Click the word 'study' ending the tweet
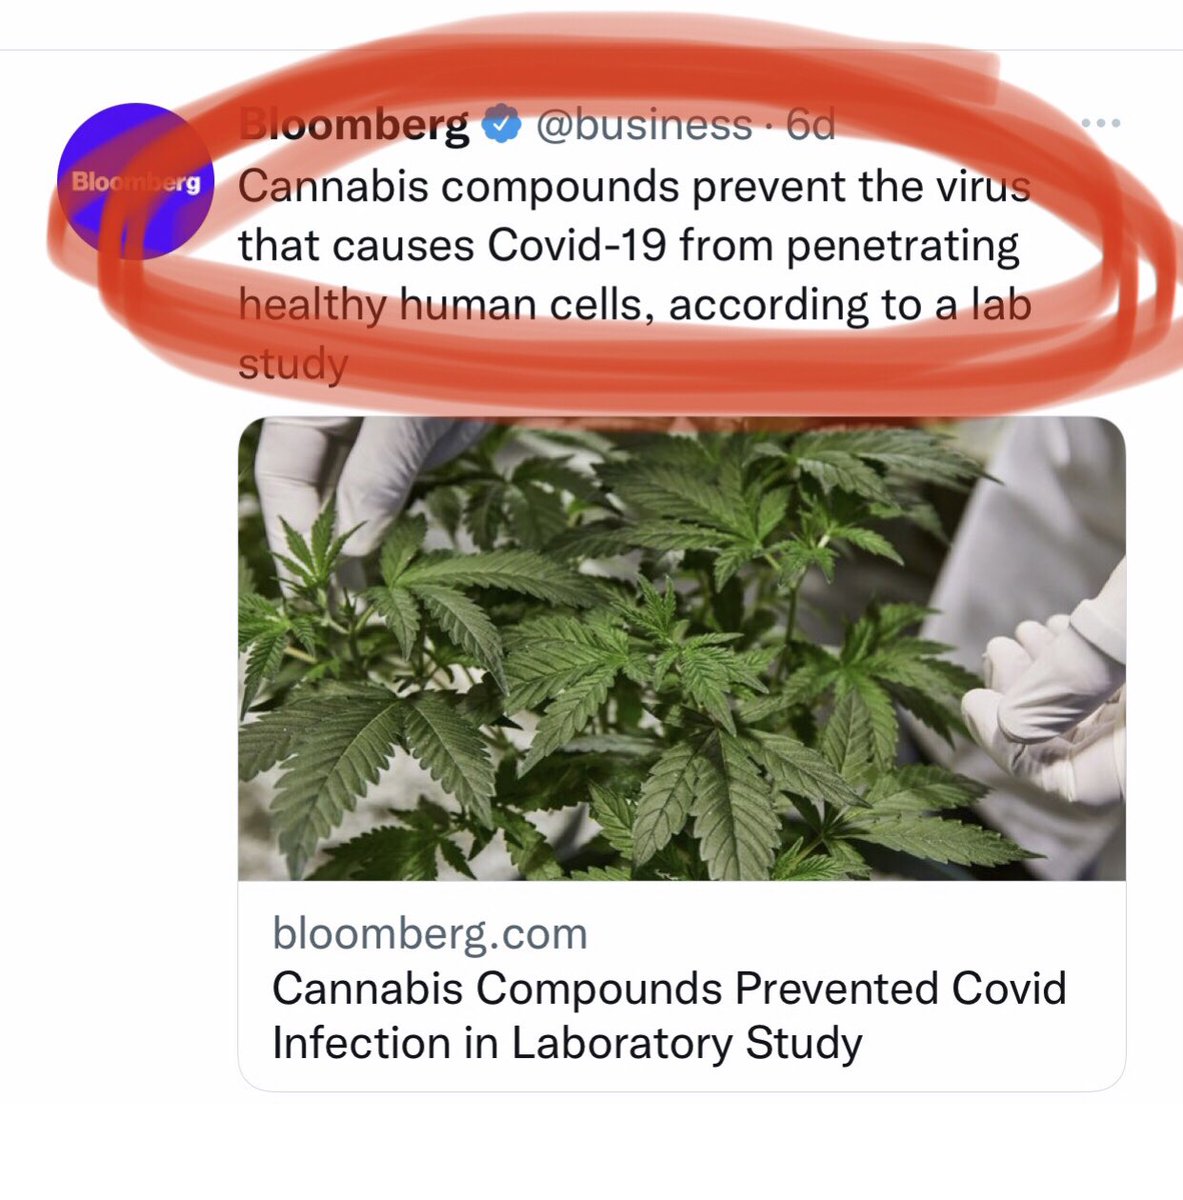This screenshot has height=1200, width=1183. tap(292, 364)
